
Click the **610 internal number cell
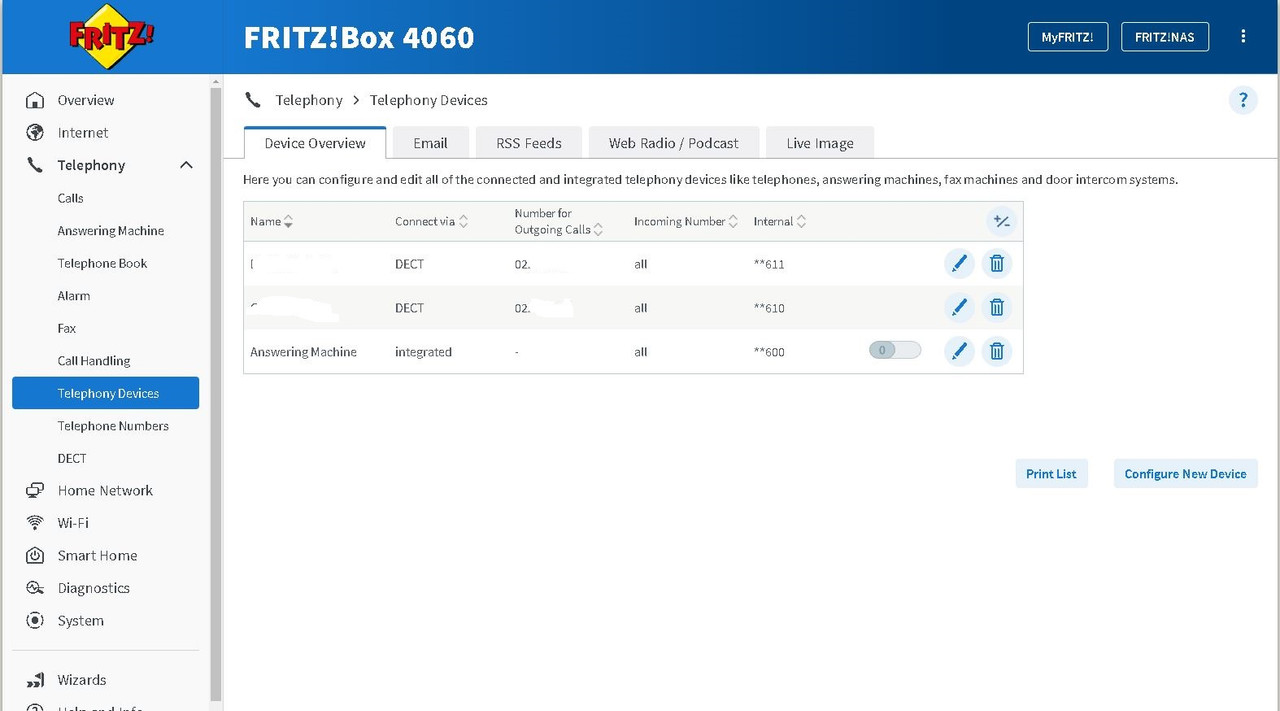[x=769, y=308]
